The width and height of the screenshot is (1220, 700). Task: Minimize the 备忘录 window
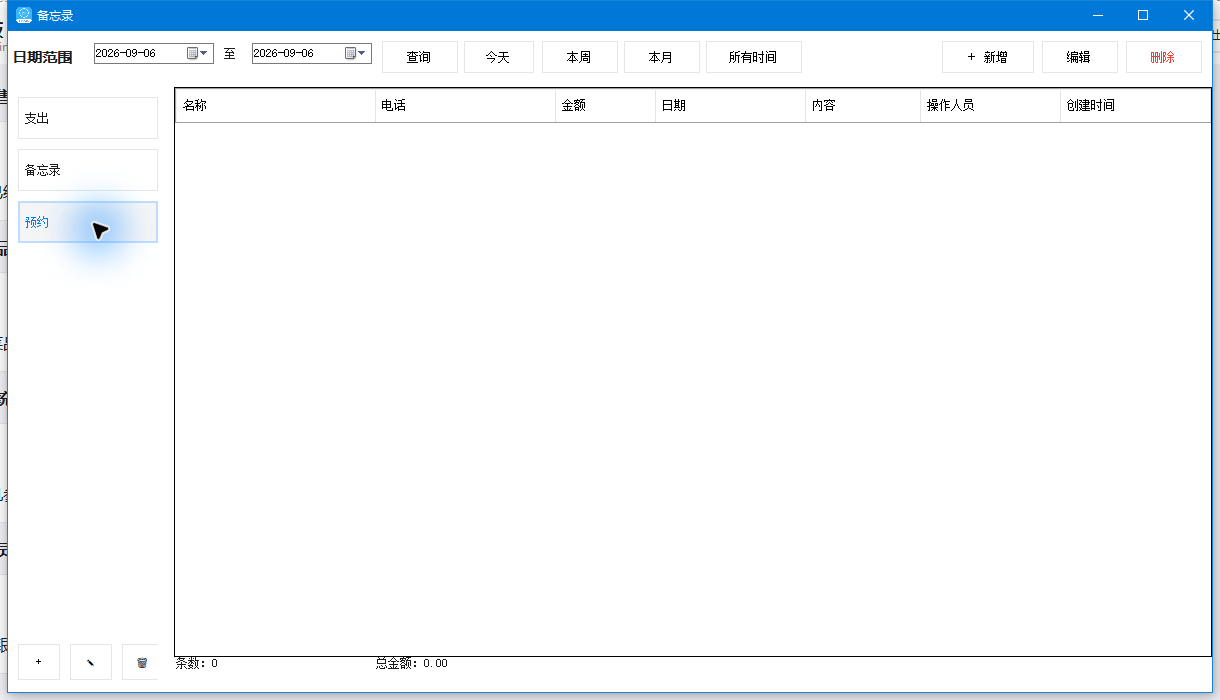point(1097,15)
